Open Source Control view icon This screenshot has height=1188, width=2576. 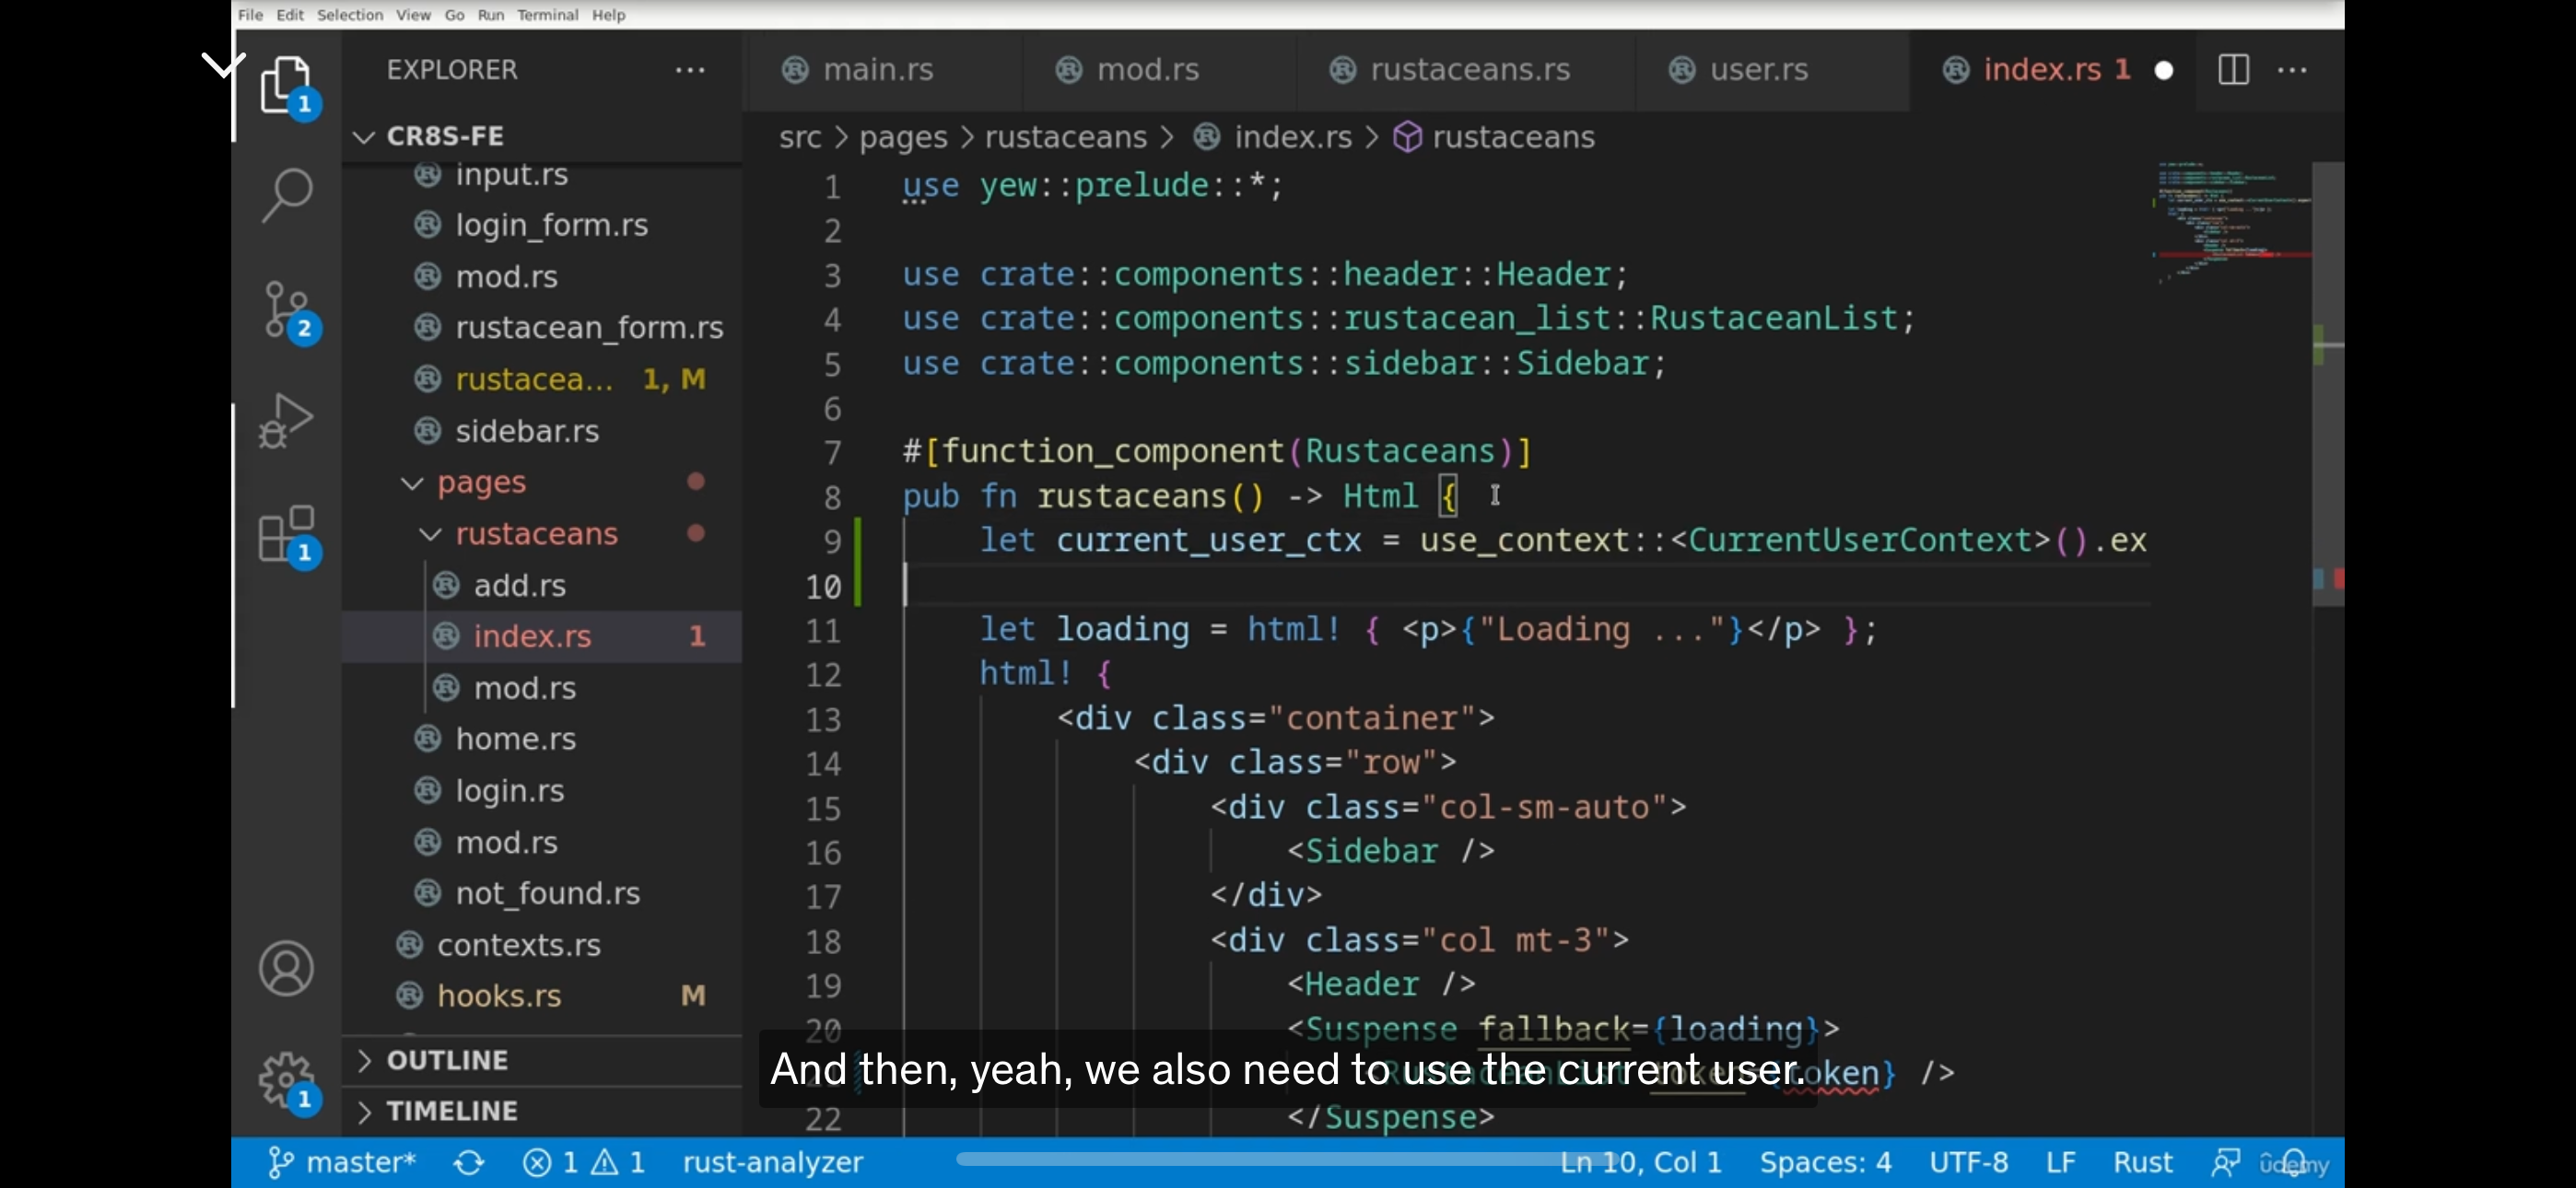pyautogui.click(x=286, y=308)
